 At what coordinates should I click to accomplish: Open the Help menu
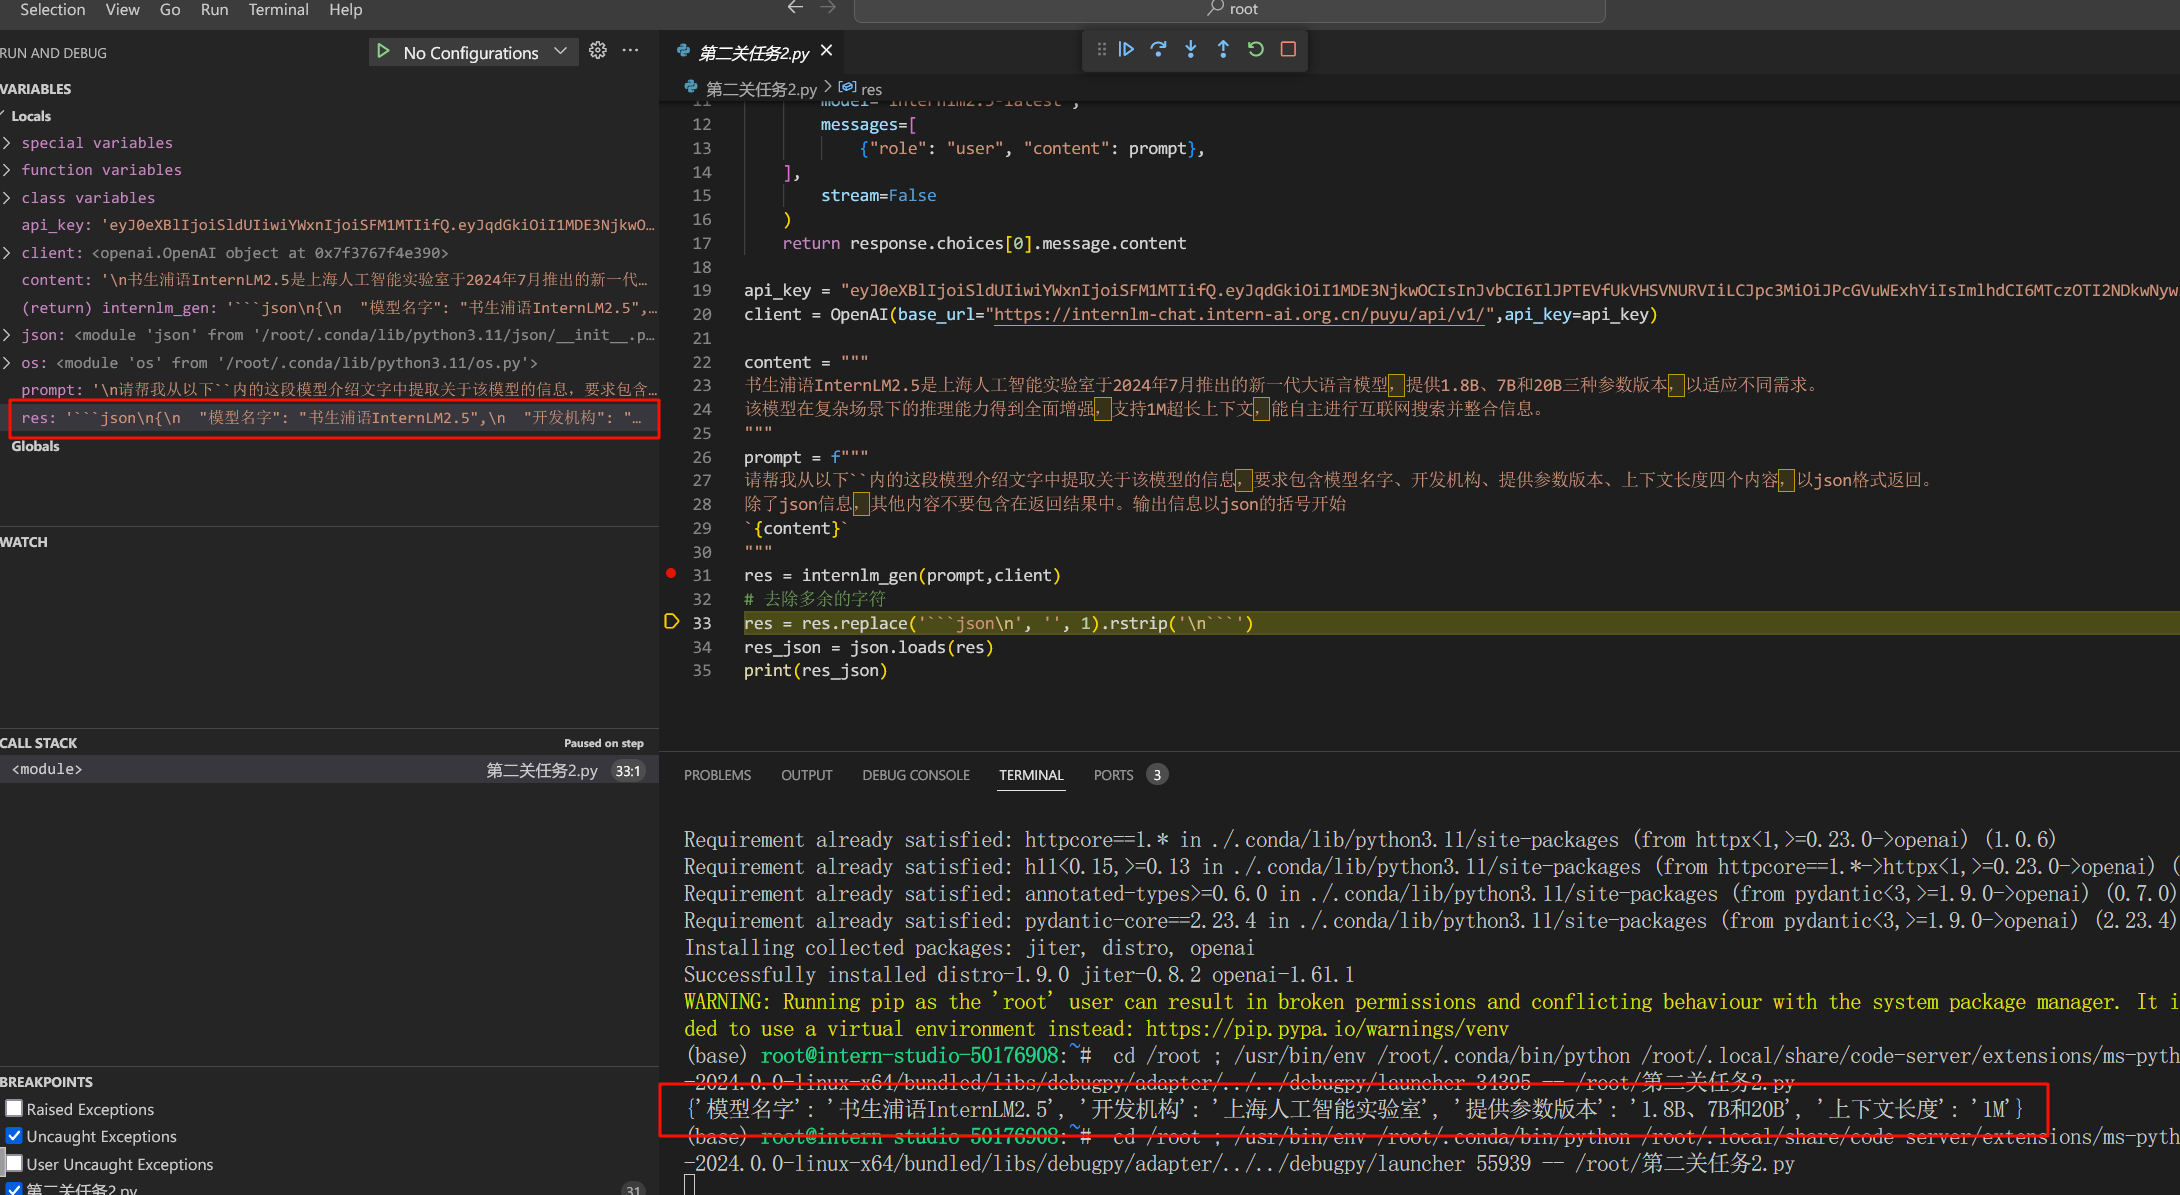(346, 10)
